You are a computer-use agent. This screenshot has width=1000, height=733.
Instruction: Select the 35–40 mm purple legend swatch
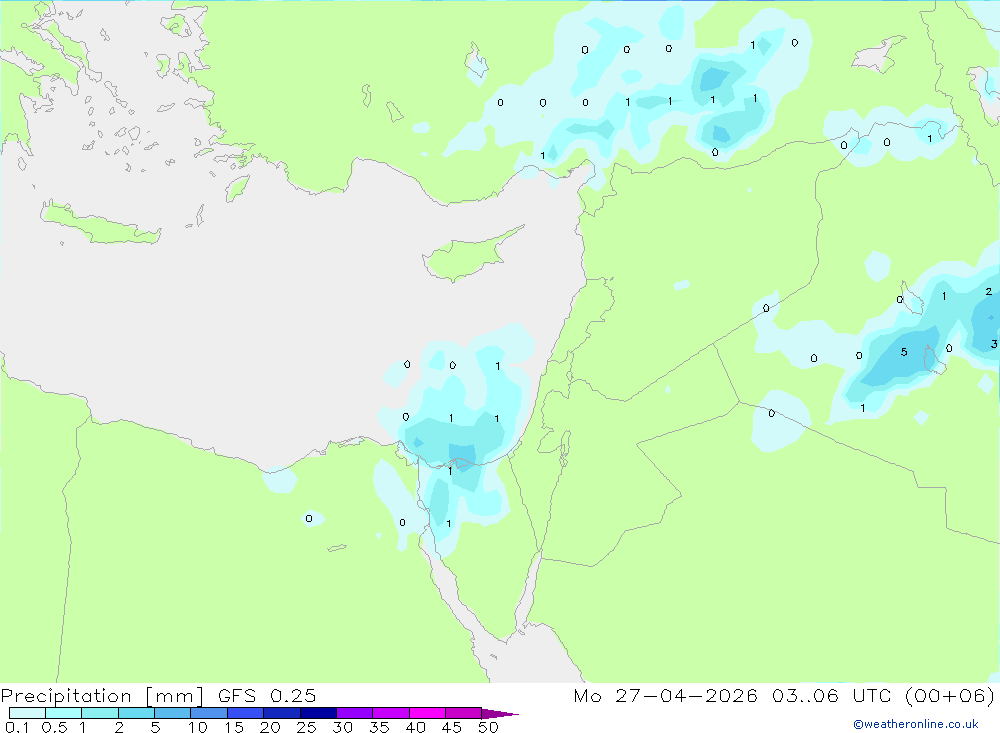pos(391,713)
